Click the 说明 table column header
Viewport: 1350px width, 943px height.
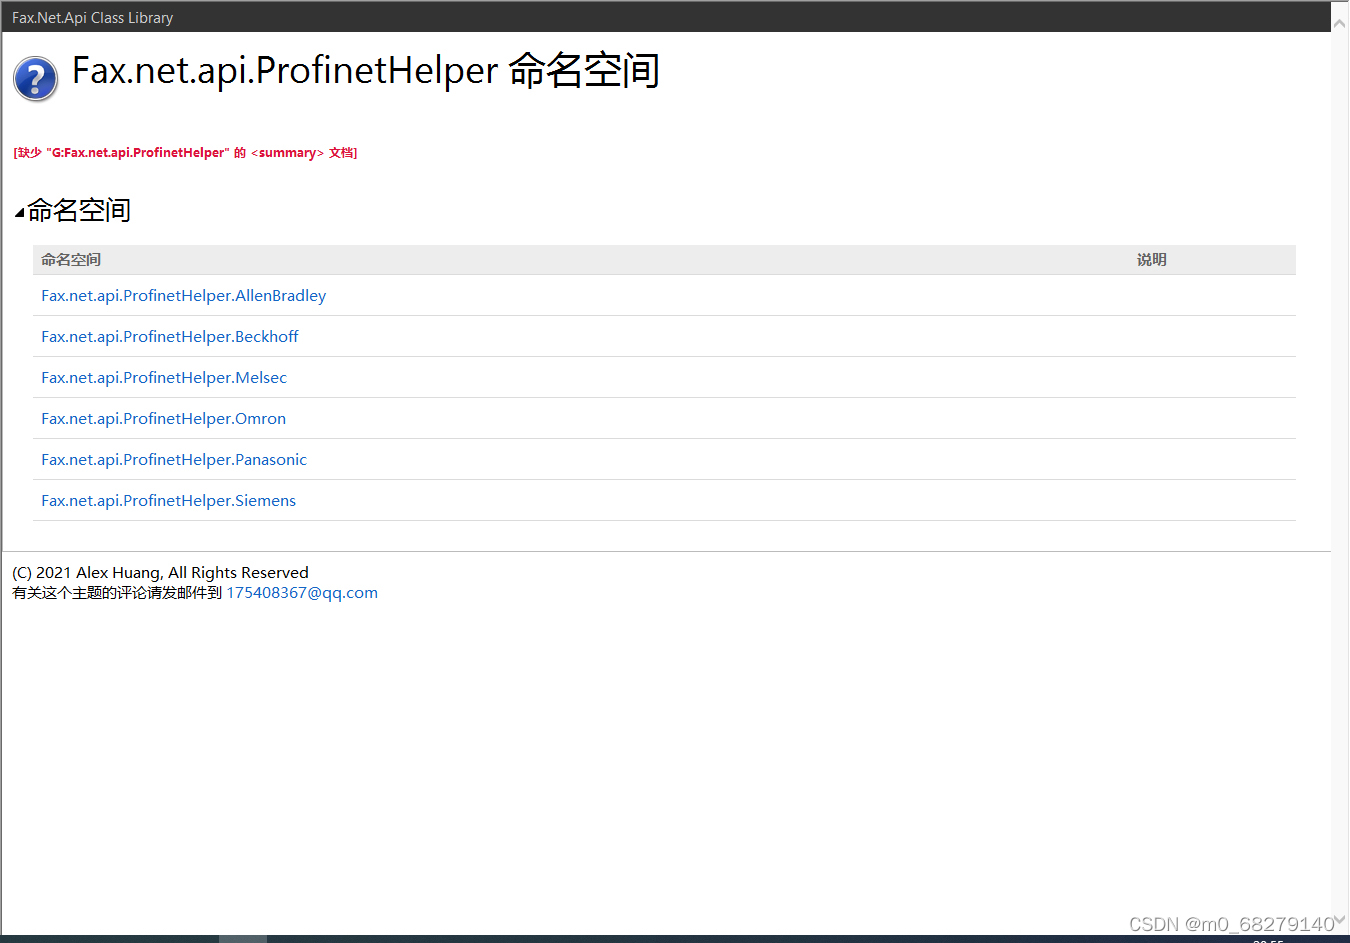click(x=1151, y=260)
